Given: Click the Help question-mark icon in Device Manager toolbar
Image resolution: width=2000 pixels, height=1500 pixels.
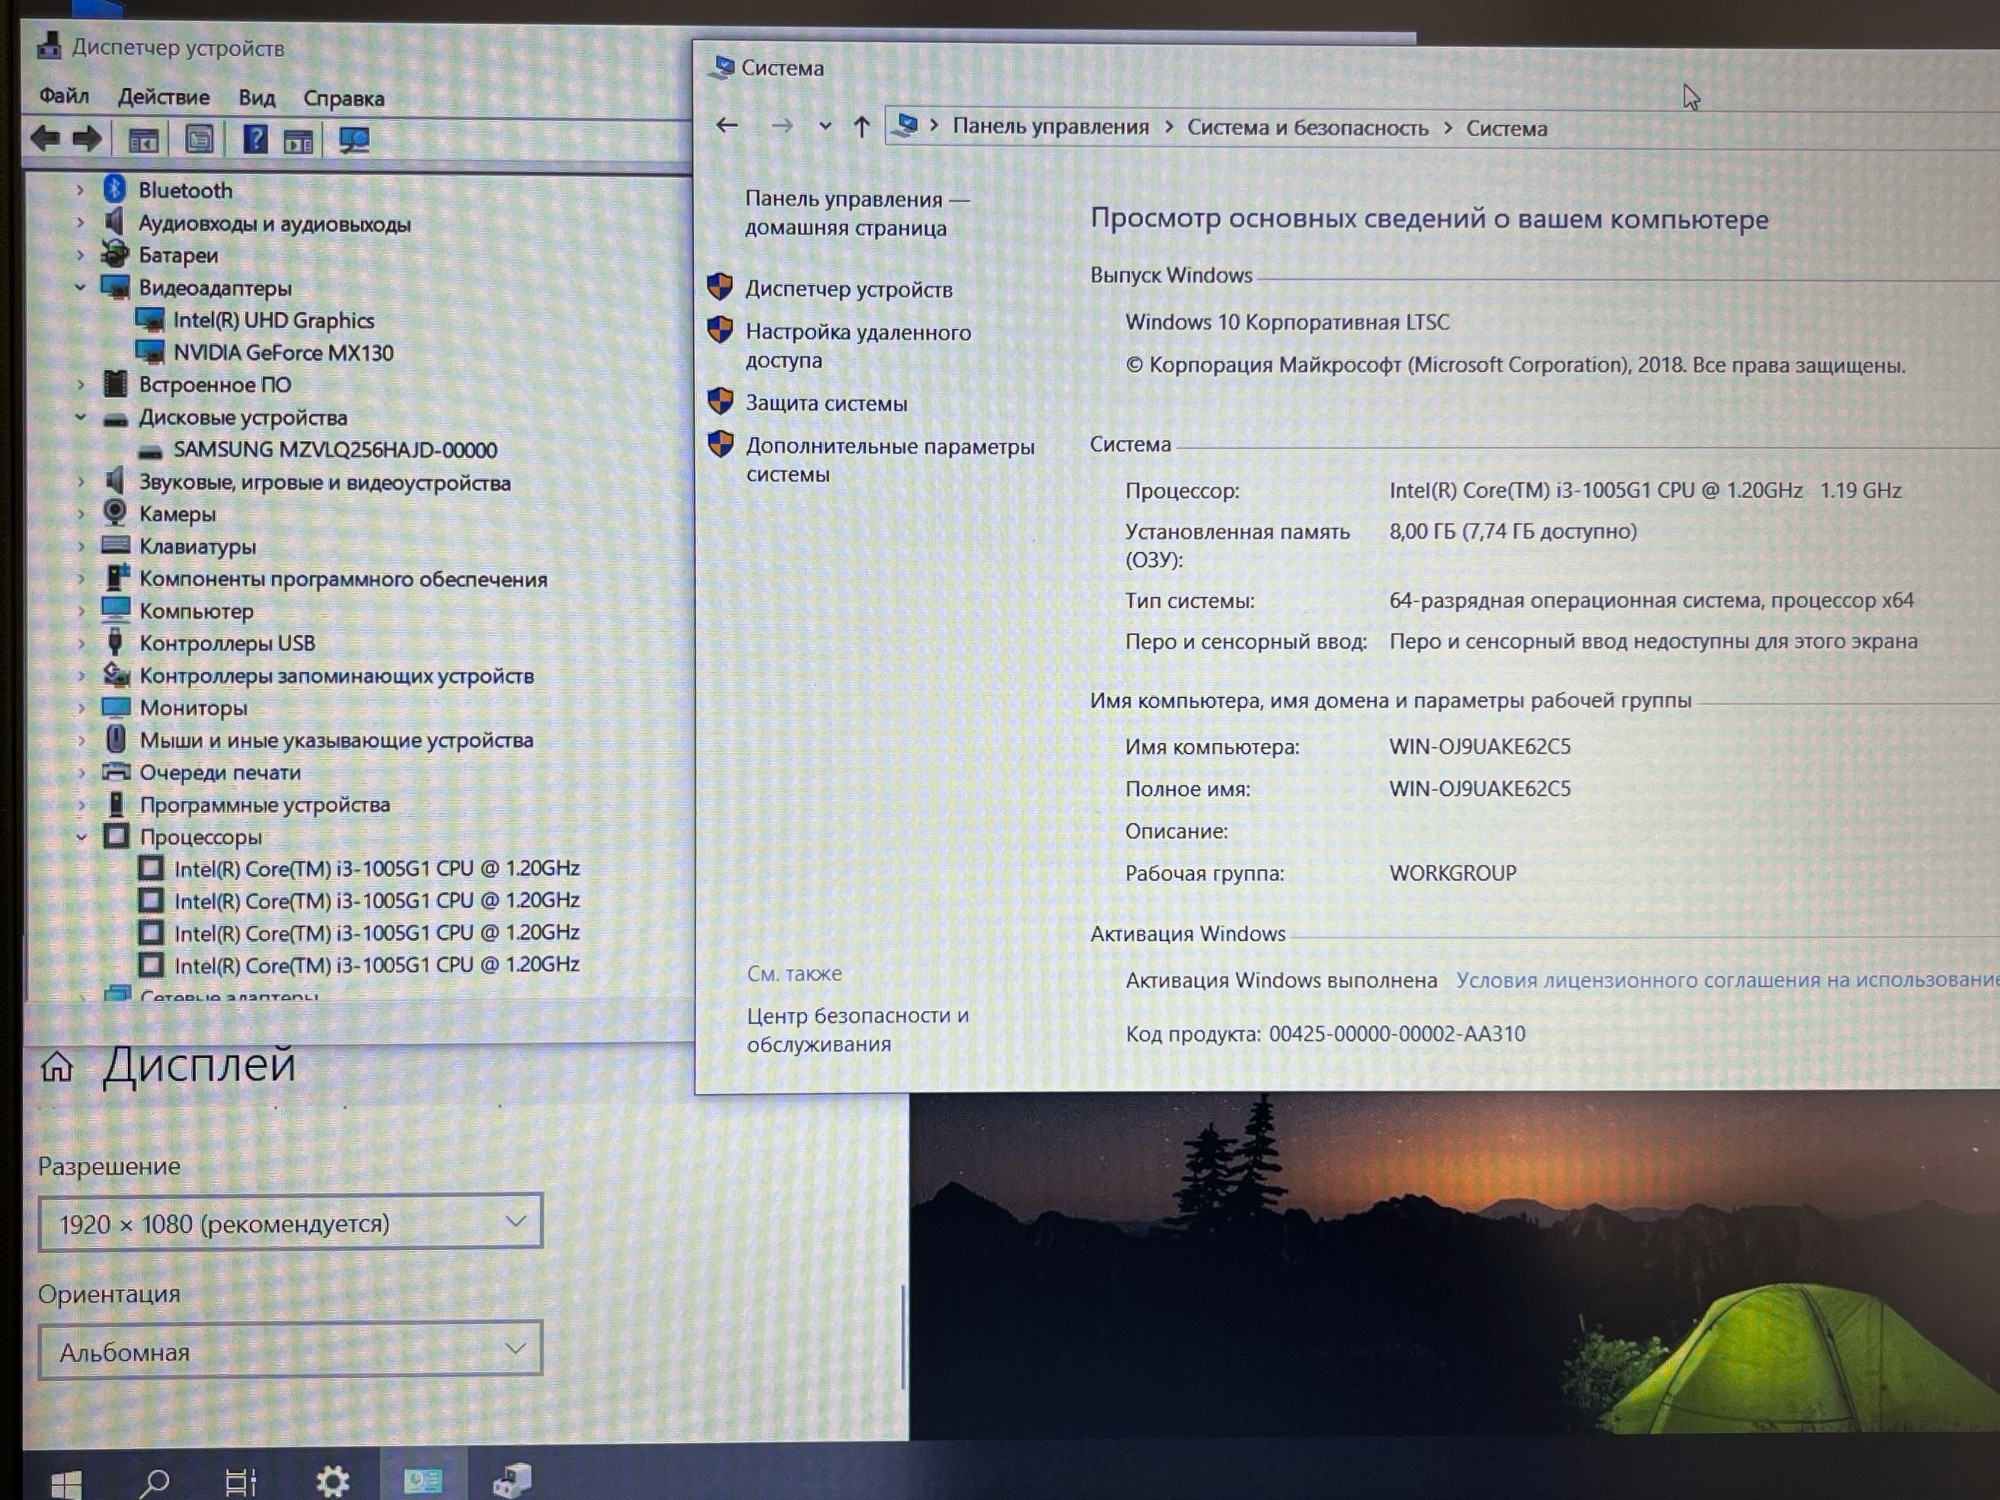Looking at the screenshot, I should tap(255, 139).
